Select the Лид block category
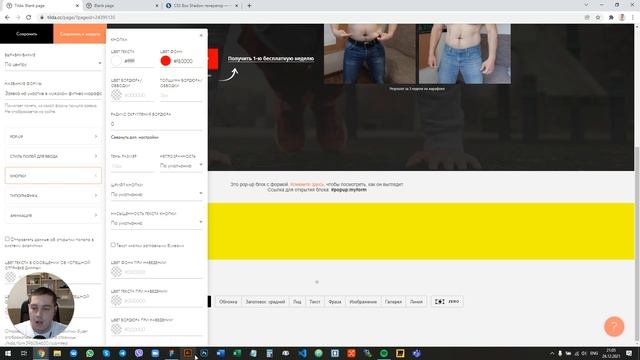The width and height of the screenshot is (640, 360). point(297,302)
